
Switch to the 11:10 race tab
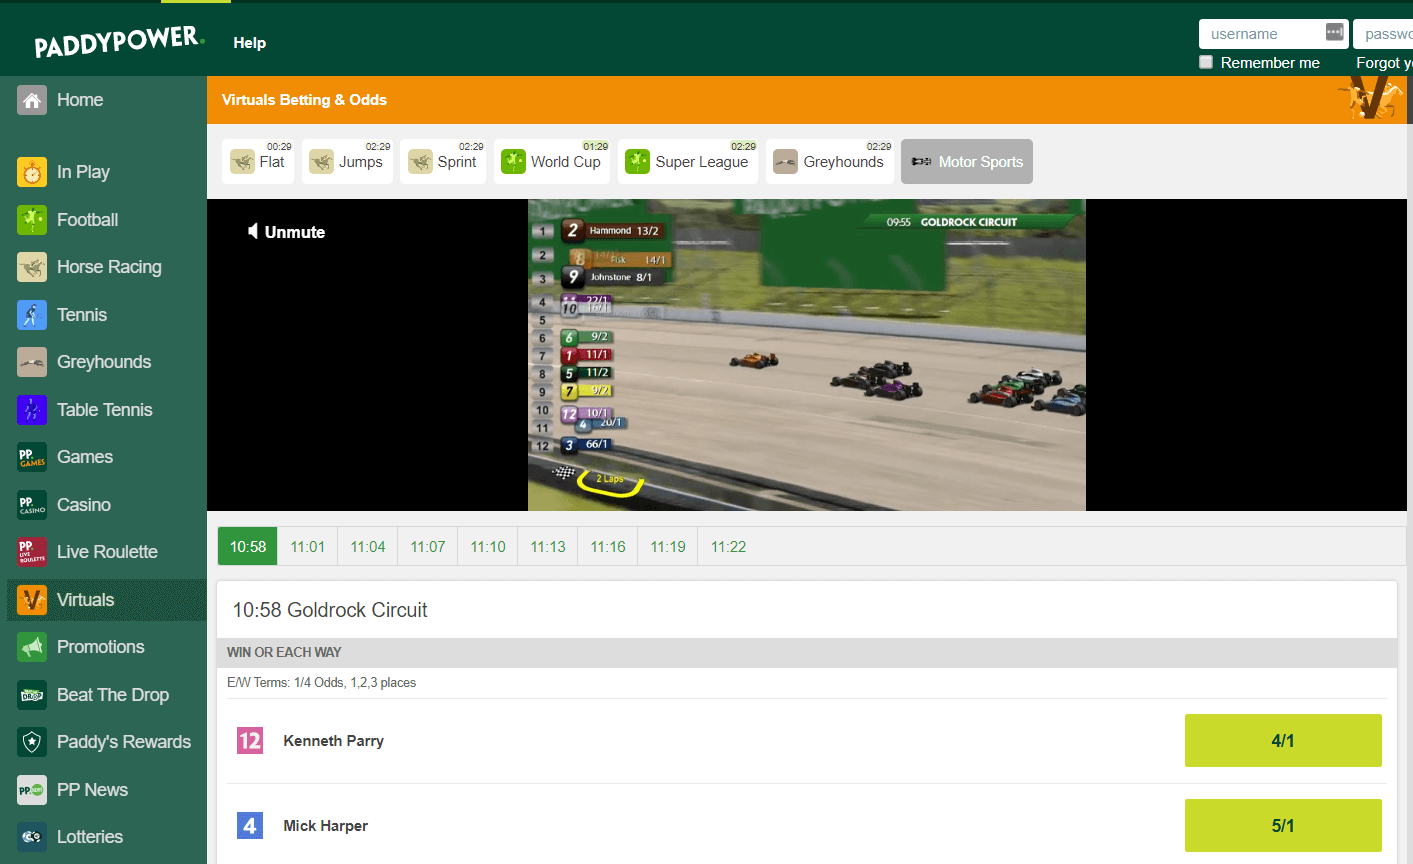(488, 547)
